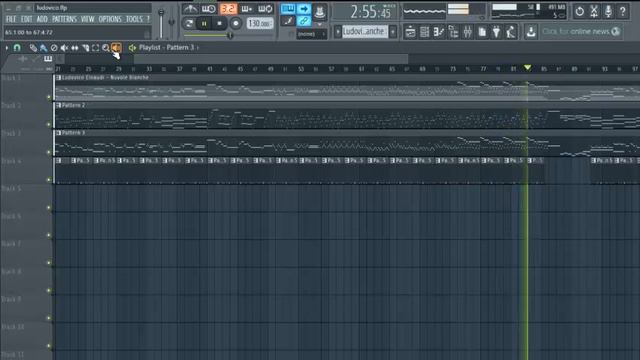Click the kneeling figure shortcut icon
640x360 pixels.
pos(511,32)
